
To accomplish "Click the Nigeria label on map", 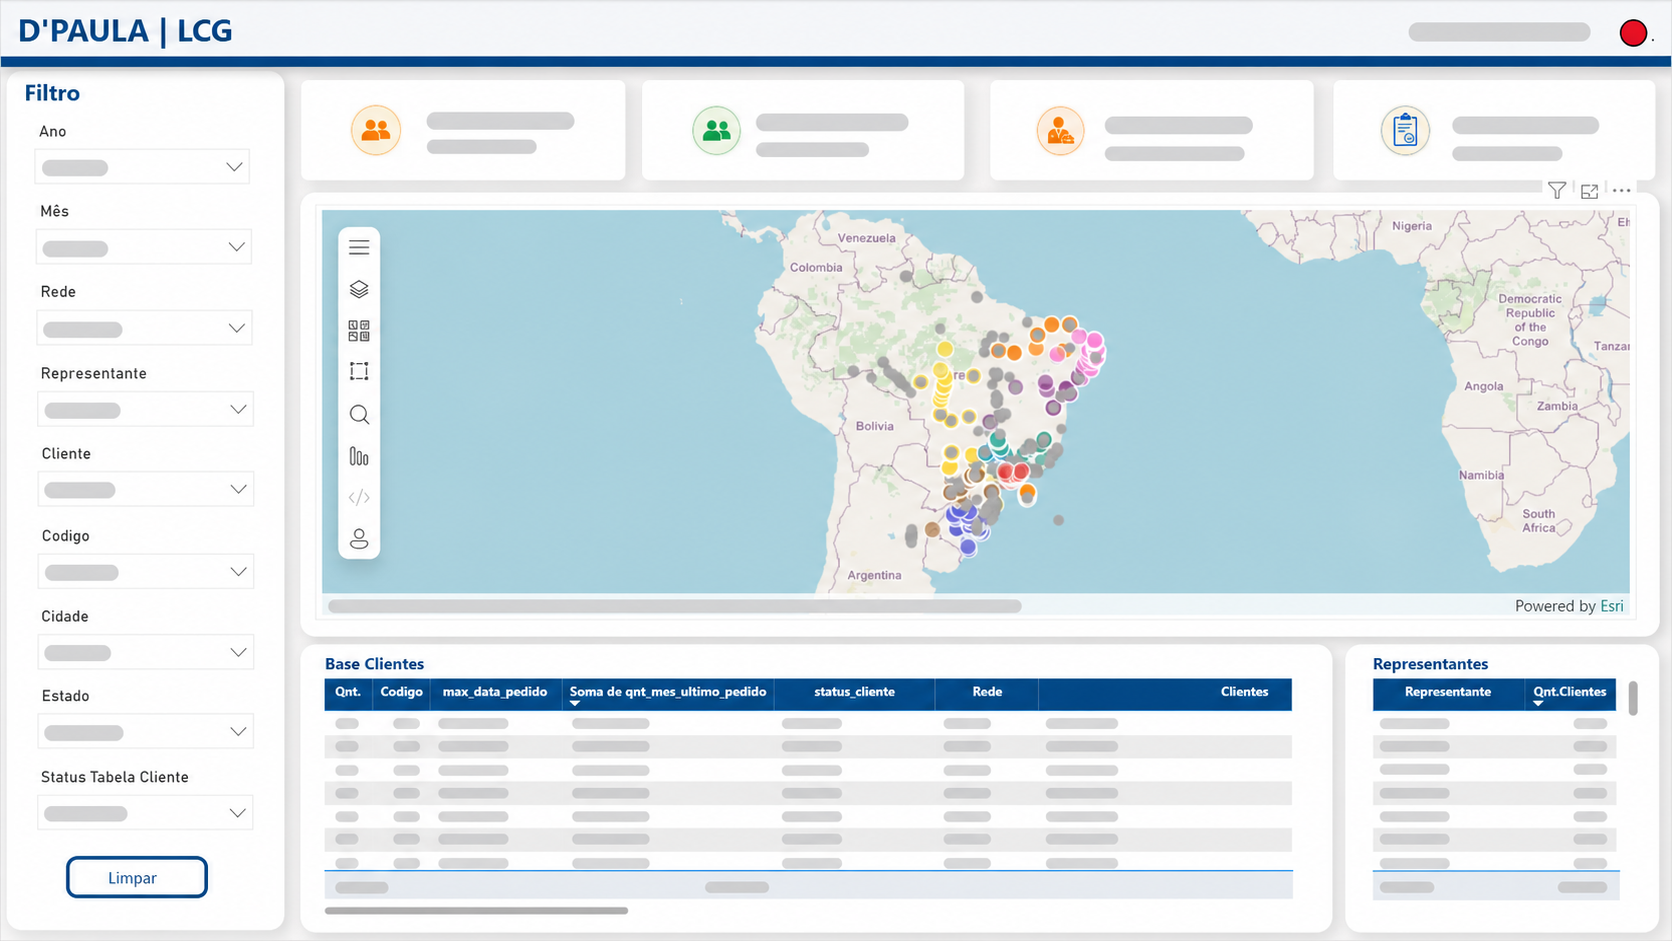I will pyautogui.click(x=1412, y=226).
